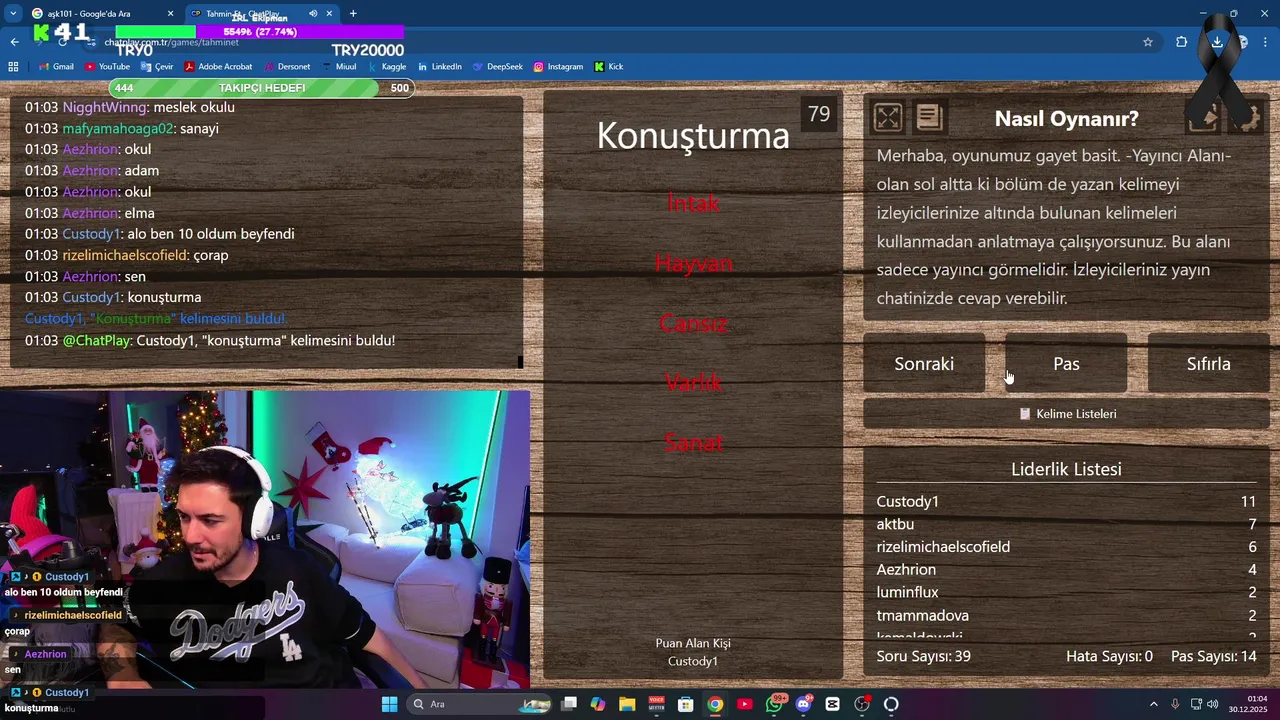Click the forbidden word Varlık
Viewport: 1280px width, 720px height.
(693, 382)
